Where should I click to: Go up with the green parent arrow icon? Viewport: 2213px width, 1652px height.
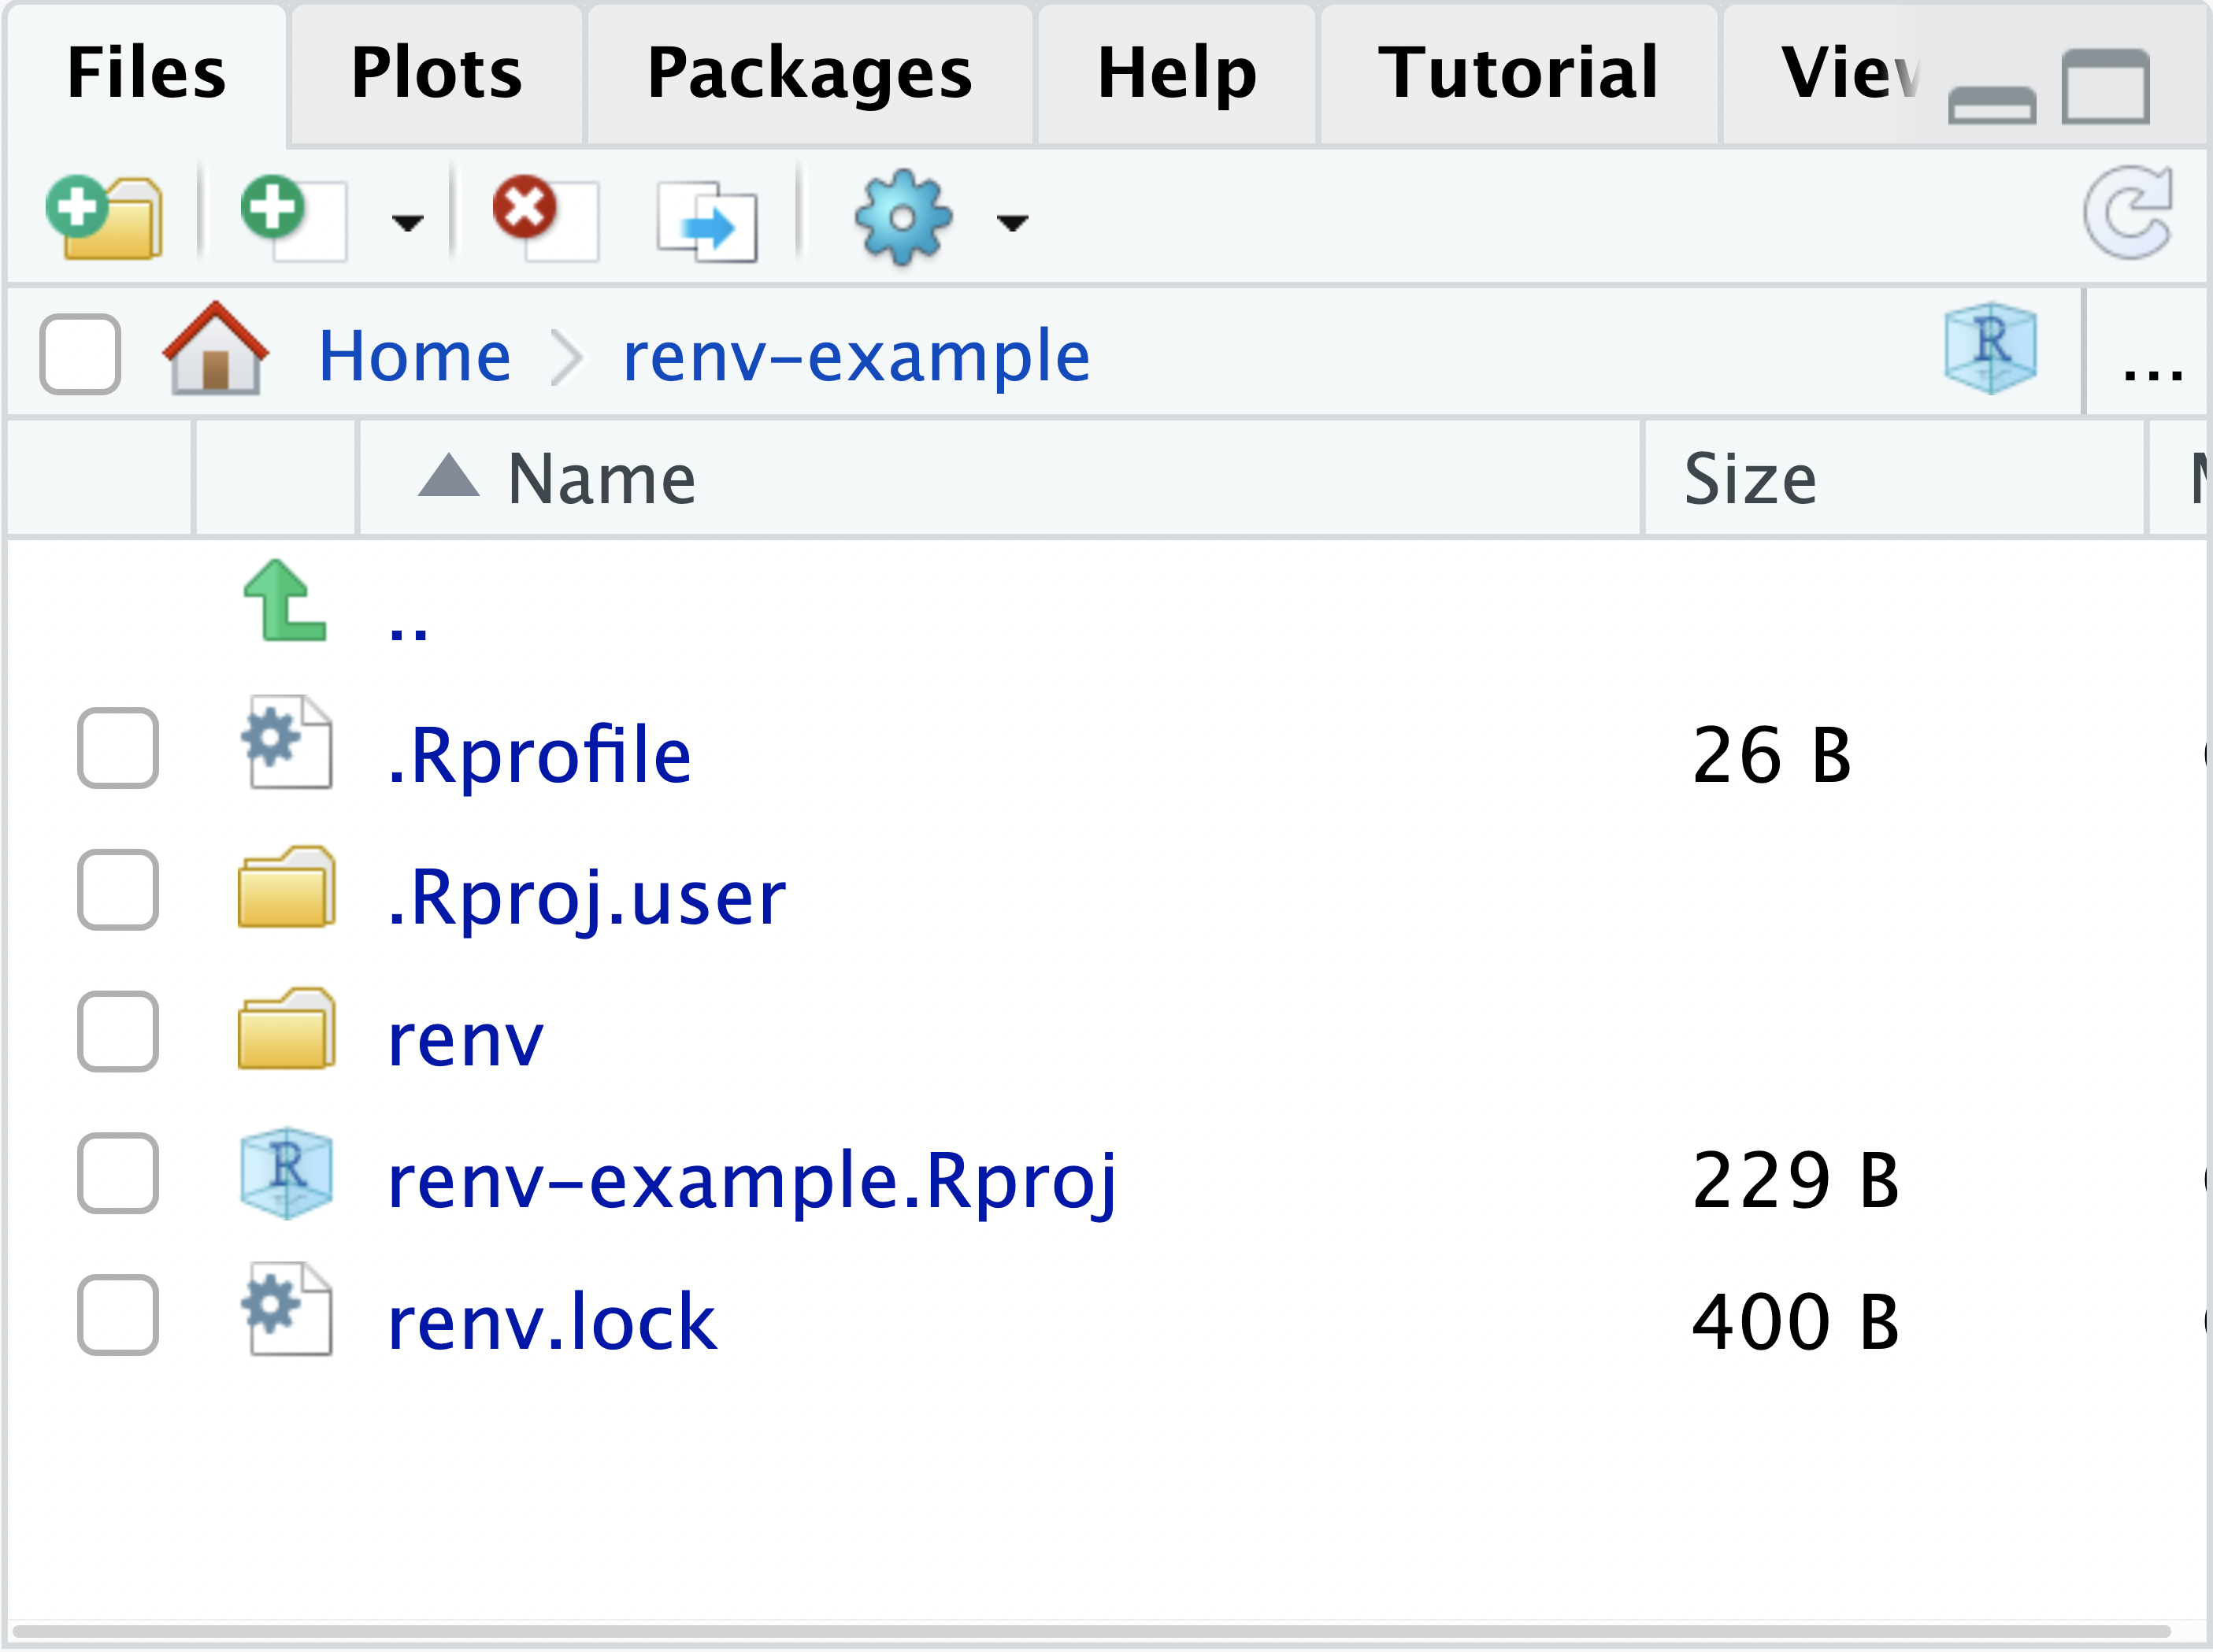click(284, 599)
